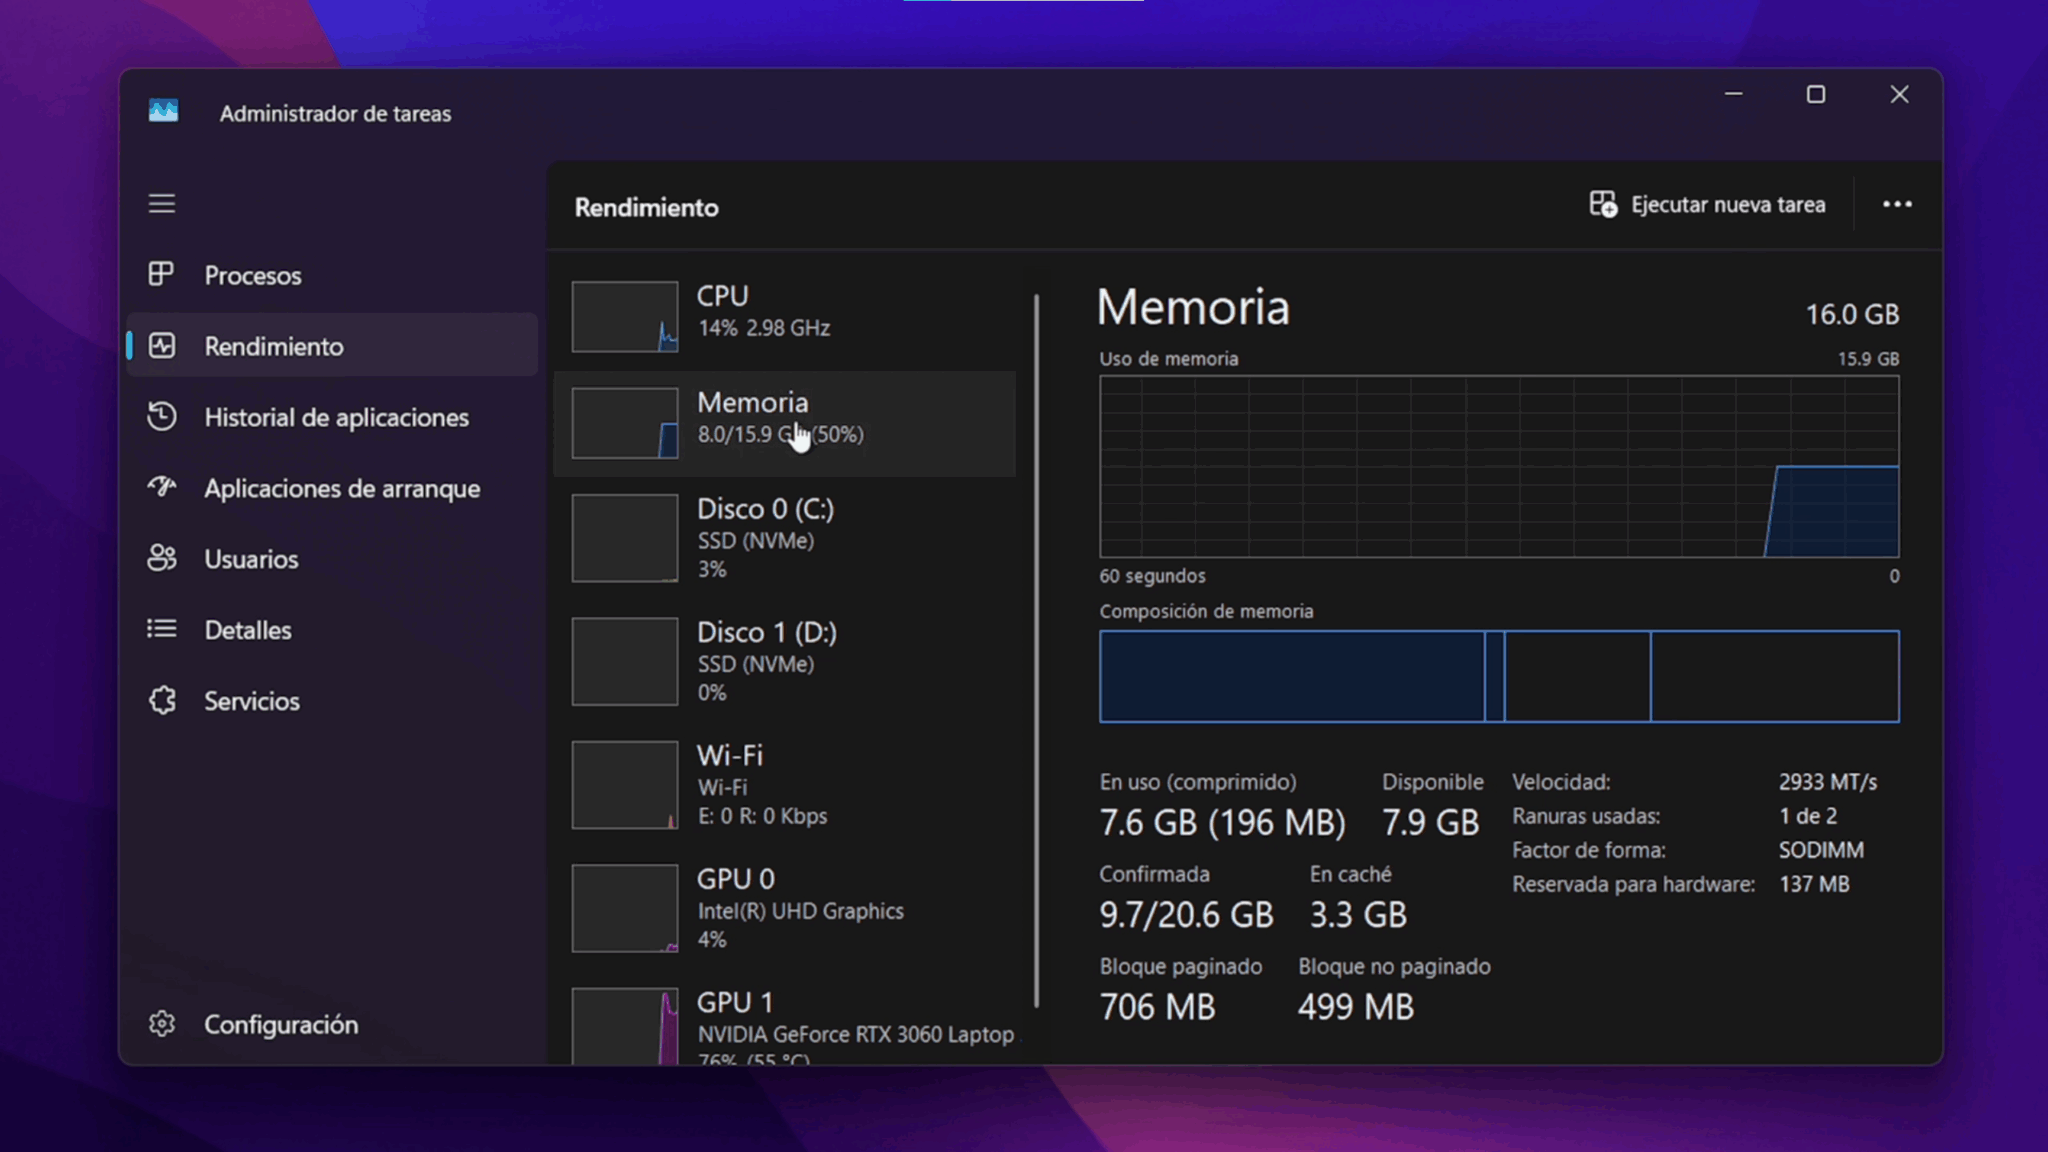The image size is (2048, 1152).
Task: Click the SODIMM form factor value
Action: coord(1821,850)
